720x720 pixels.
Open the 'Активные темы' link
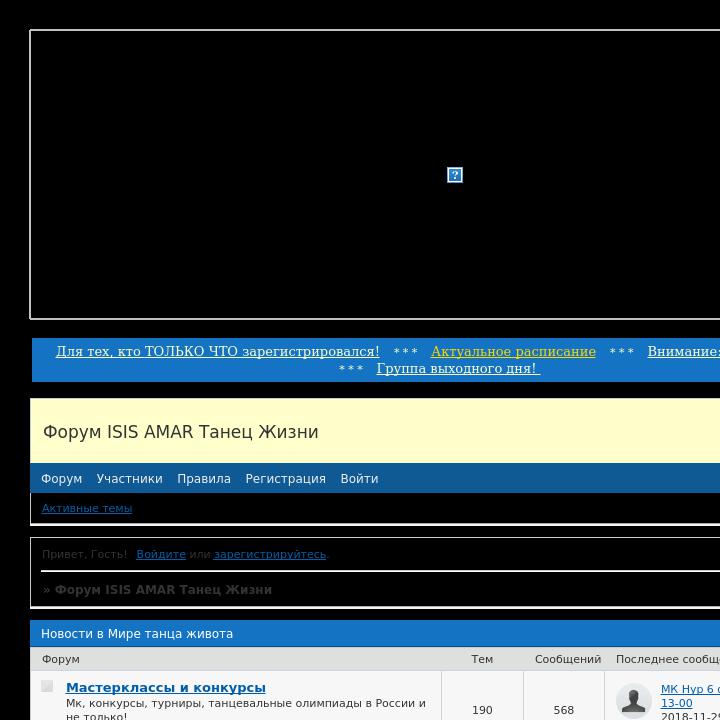(87, 508)
